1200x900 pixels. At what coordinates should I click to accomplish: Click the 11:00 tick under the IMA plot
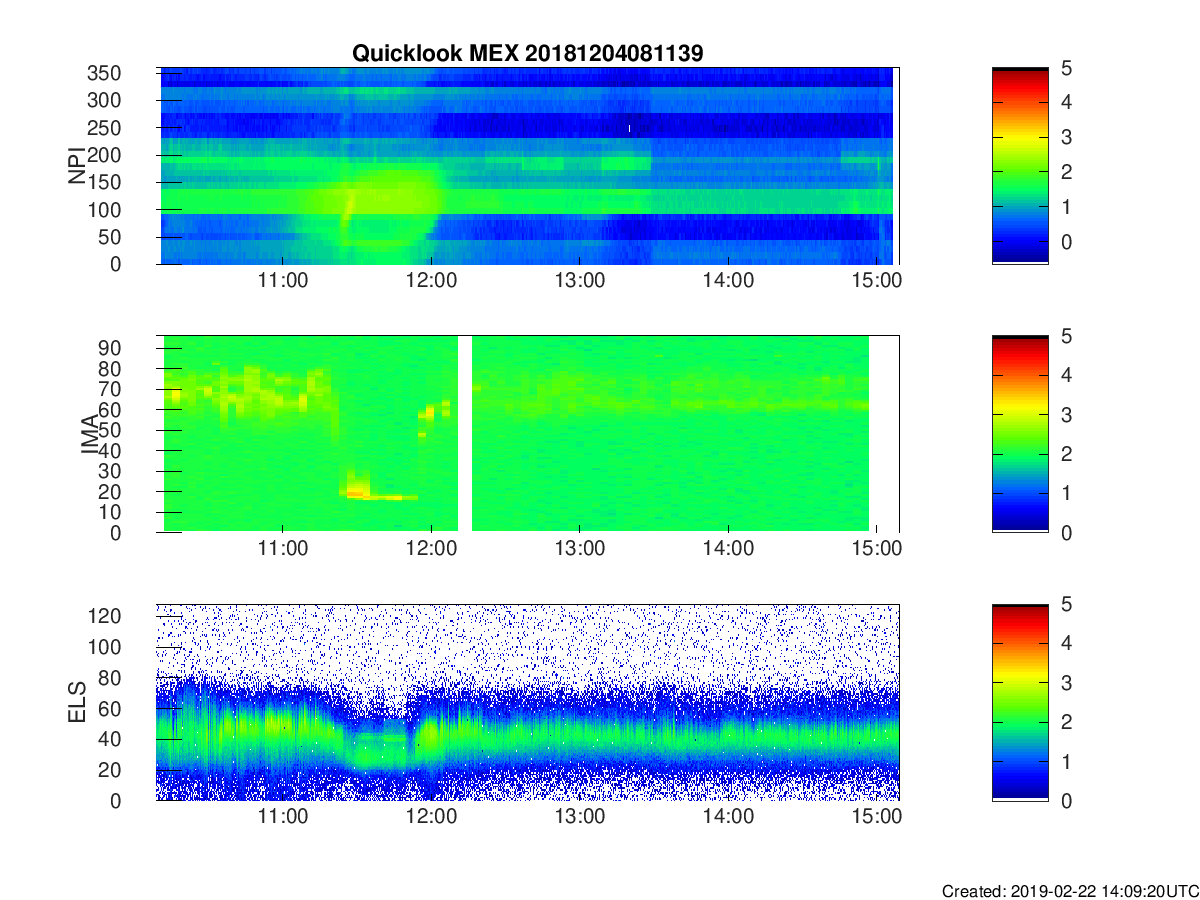tap(283, 549)
